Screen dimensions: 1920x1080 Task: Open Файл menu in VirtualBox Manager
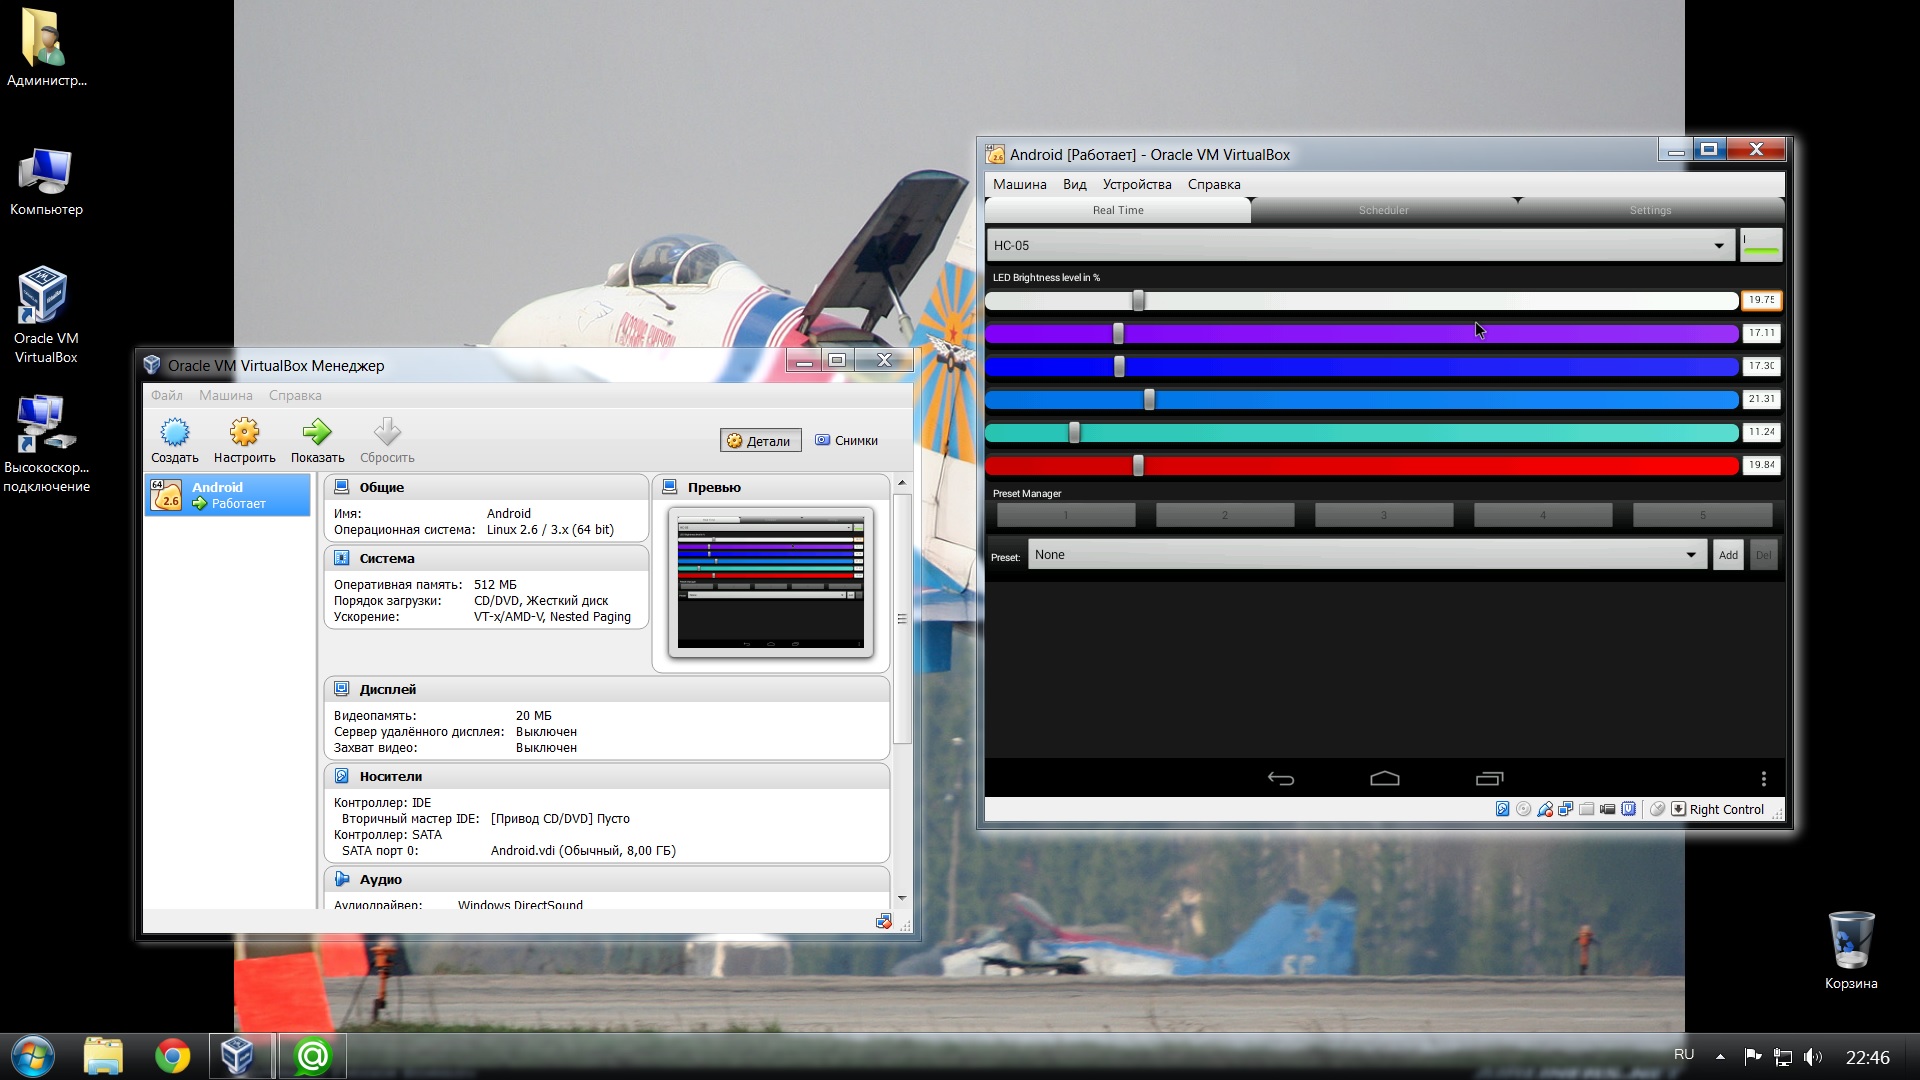coord(167,395)
